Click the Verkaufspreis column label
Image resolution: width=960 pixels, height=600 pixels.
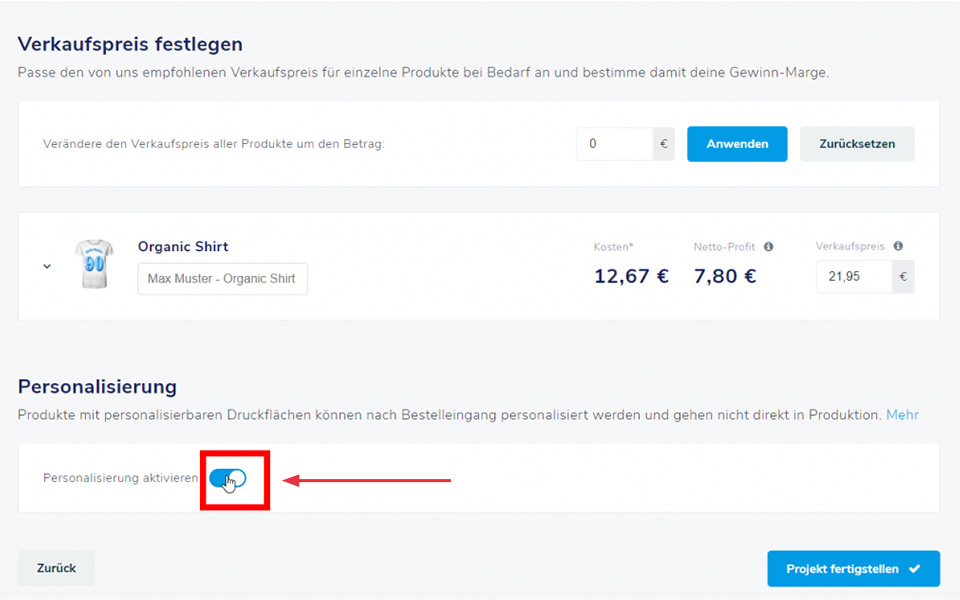coord(850,246)
